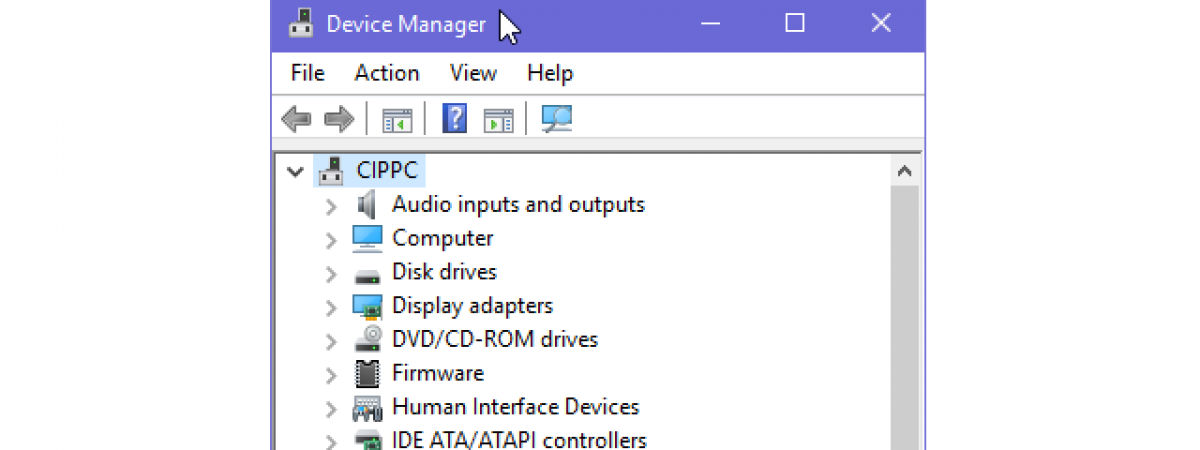Click the Firmware chip icon
Viewport: 1200px width, 450px height.
click(367, 373)
